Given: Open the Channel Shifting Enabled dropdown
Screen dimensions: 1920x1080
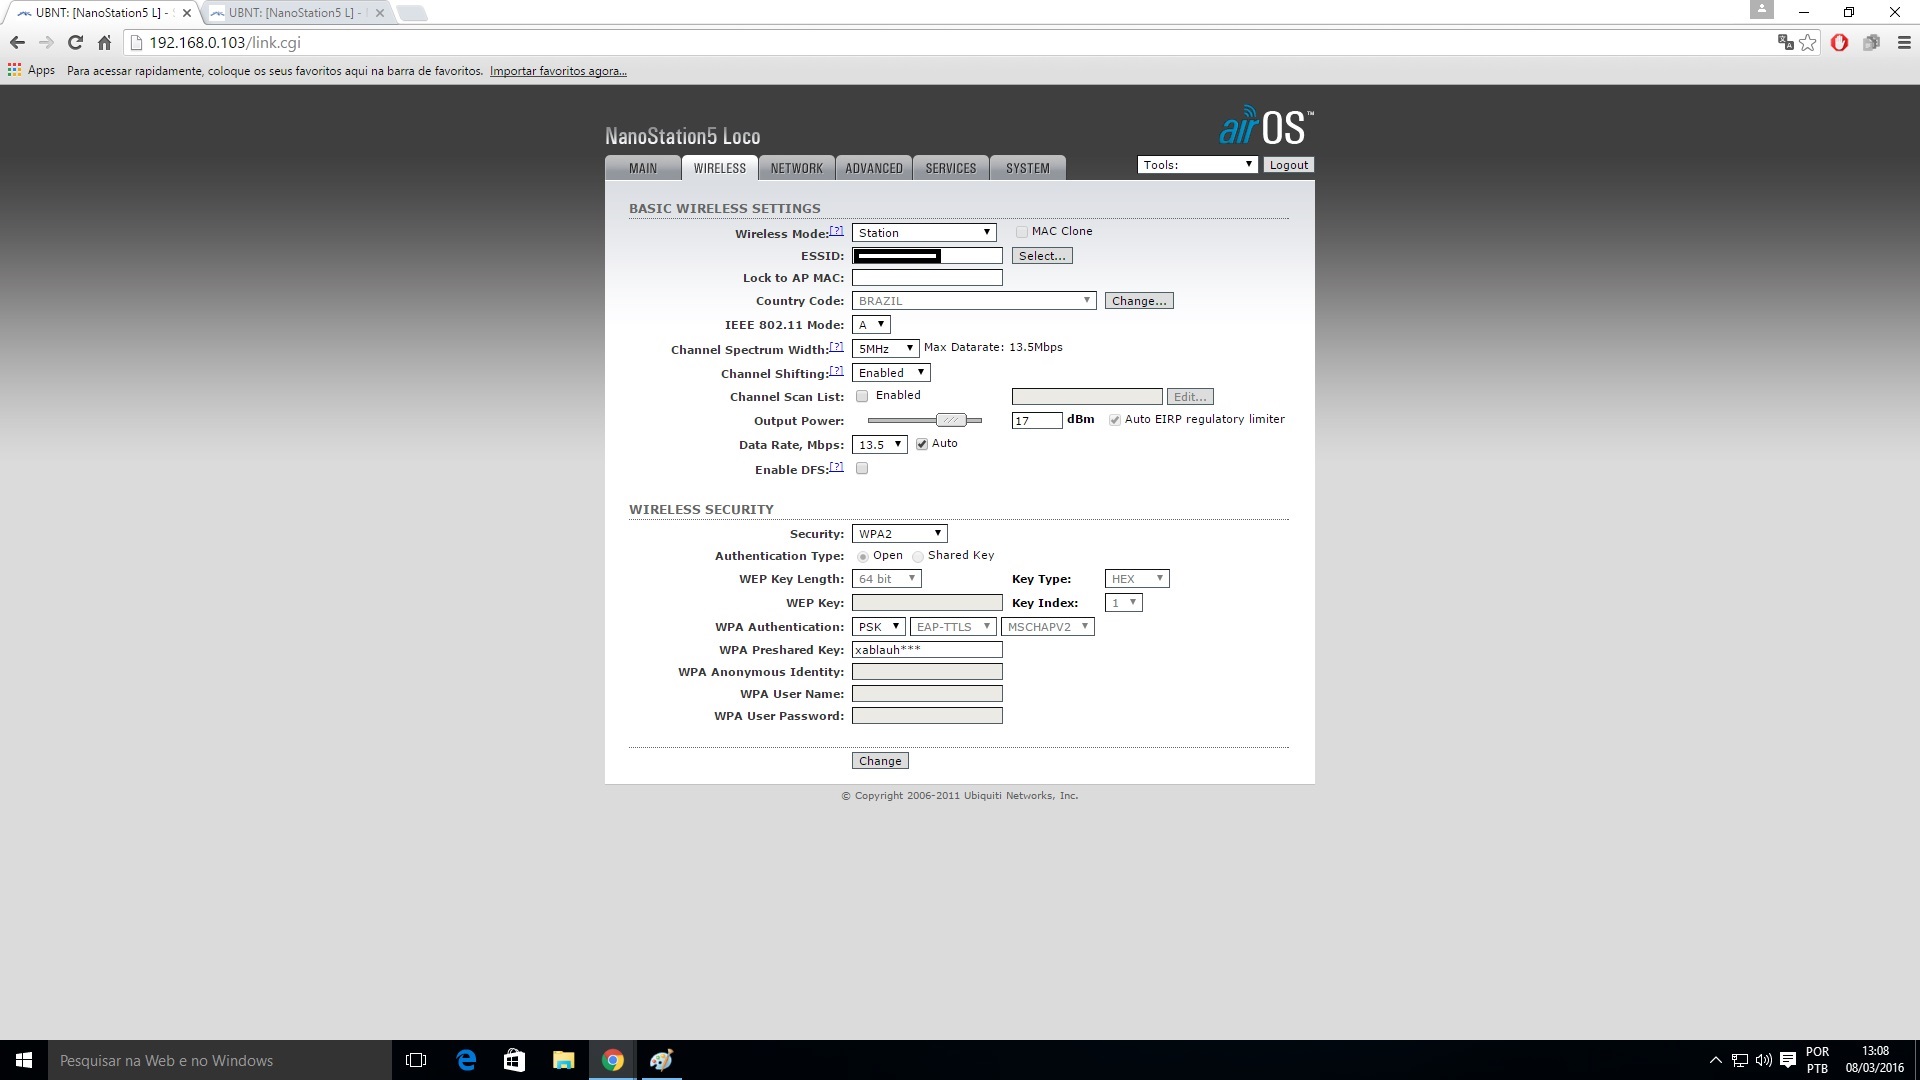Looking at the screenshot, I should [x=891, y=372].
